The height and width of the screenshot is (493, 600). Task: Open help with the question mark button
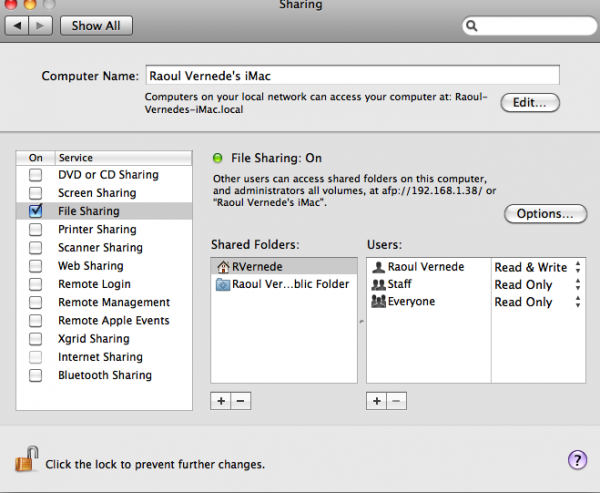tap(577, 459)
